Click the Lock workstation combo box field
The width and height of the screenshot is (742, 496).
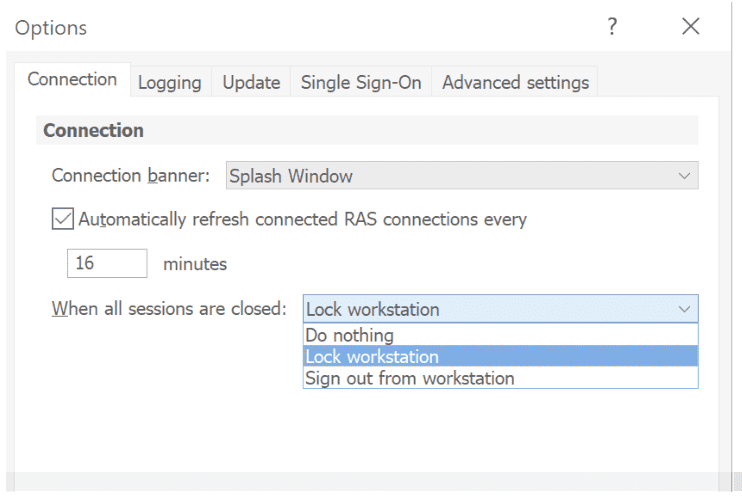pyautogui.click(x=480, y=309)
